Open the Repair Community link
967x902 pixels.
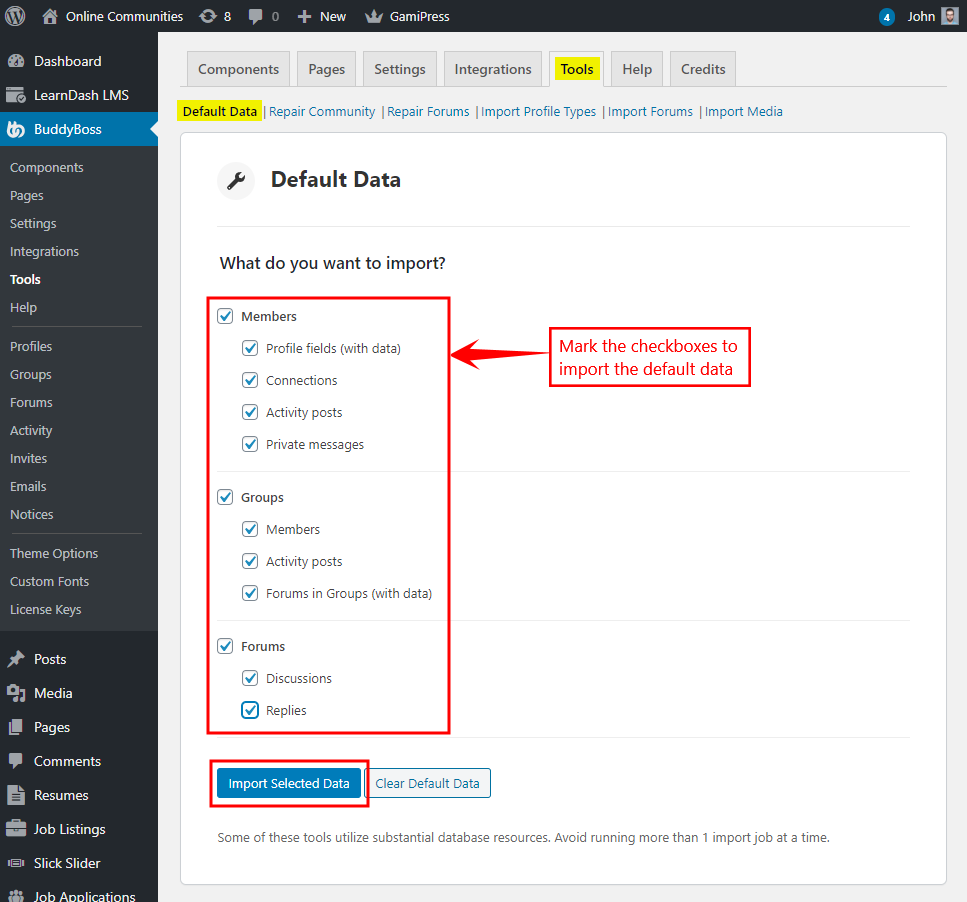tap(322, 111)
